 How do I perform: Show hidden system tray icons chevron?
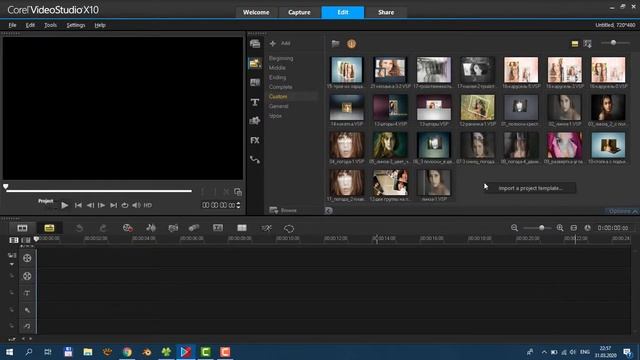[544, 352]
